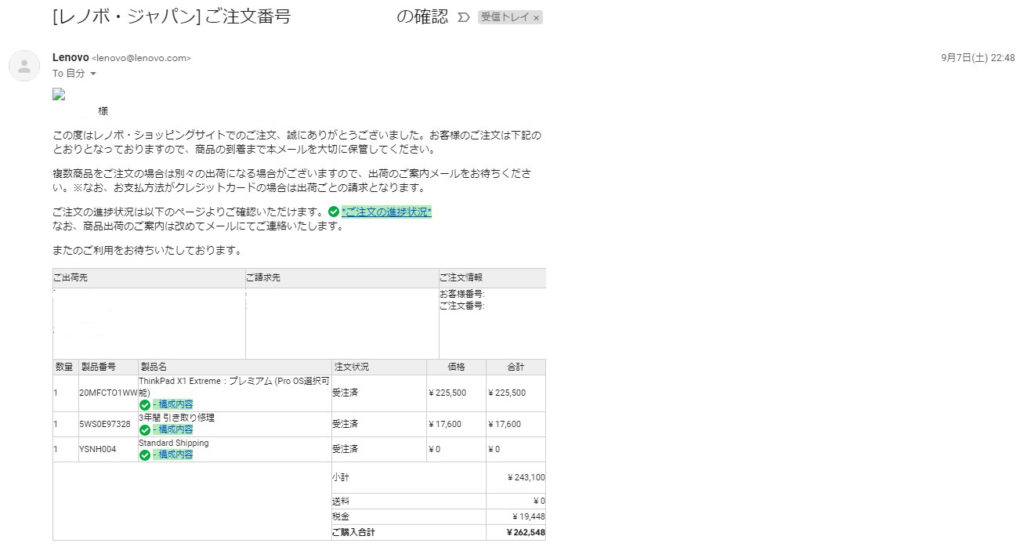The image size is (1024, 554).
Task: Click the sender avatar icon
Action: tap(24, 66)
